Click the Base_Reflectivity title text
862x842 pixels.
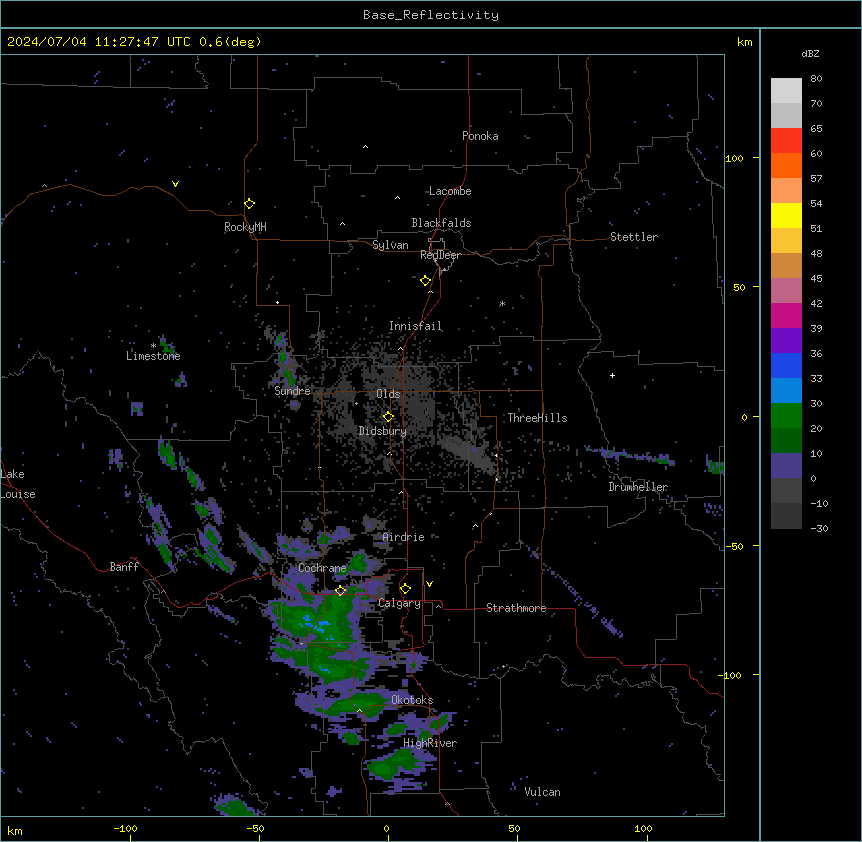coord(431,15)
